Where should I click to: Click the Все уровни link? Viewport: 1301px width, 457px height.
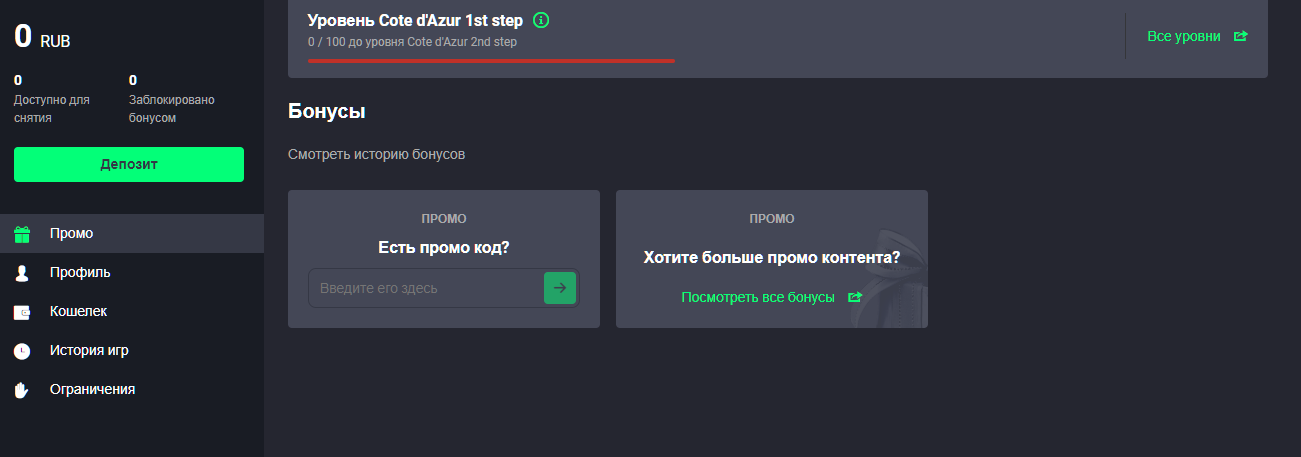point(1184,36)
